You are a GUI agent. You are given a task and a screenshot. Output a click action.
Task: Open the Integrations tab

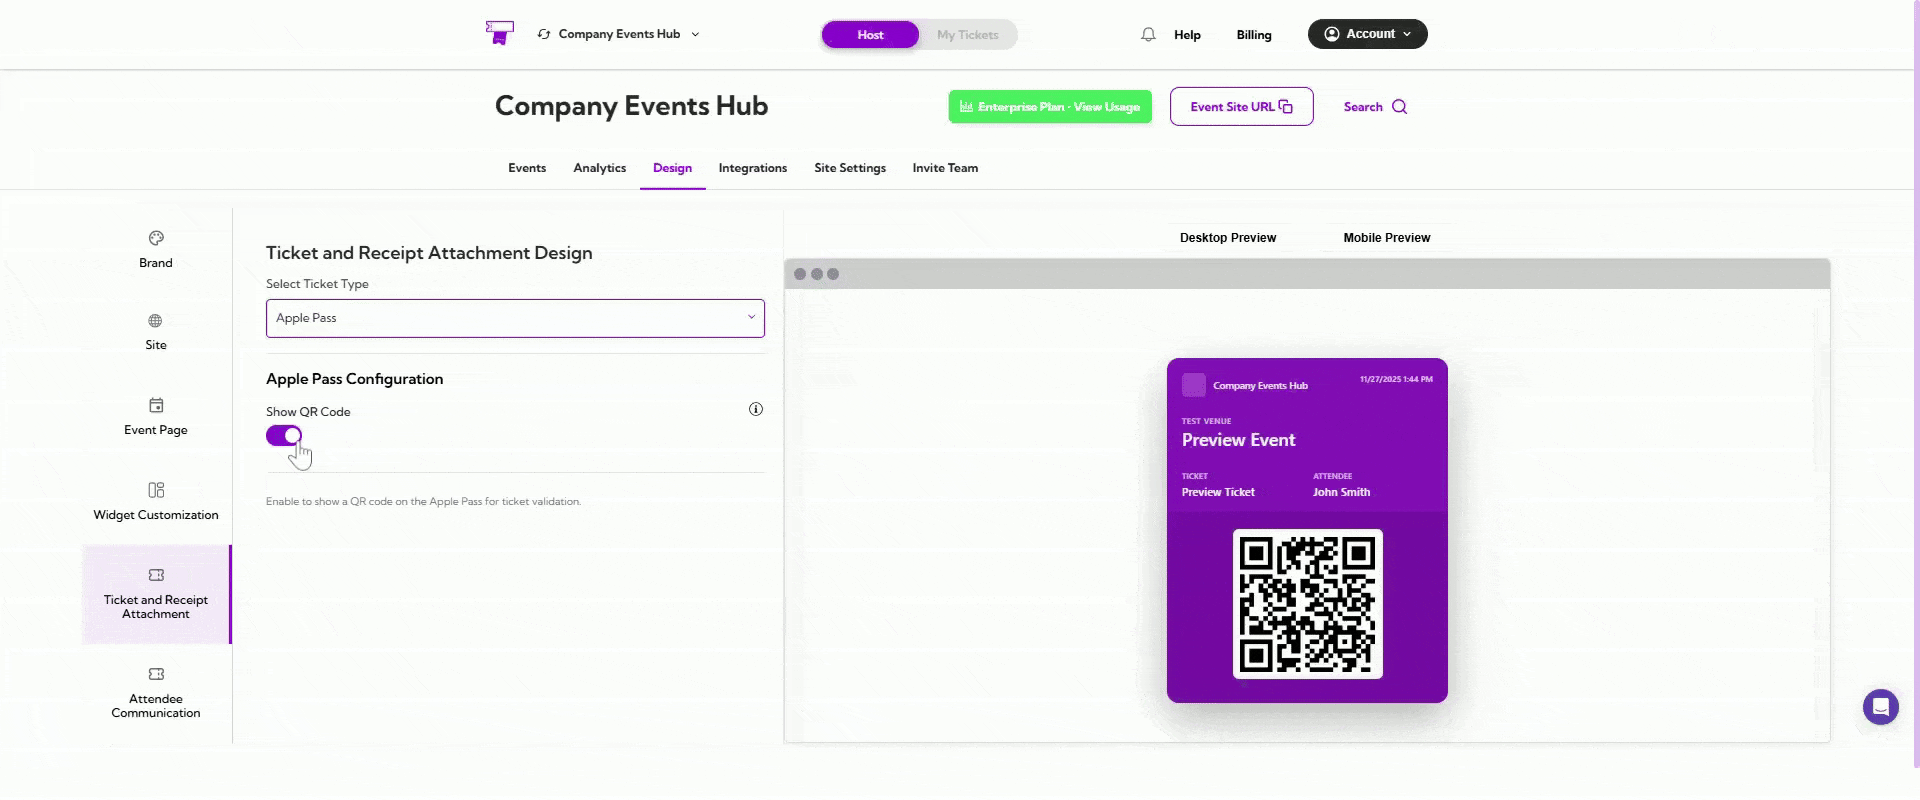coord(753,168)
